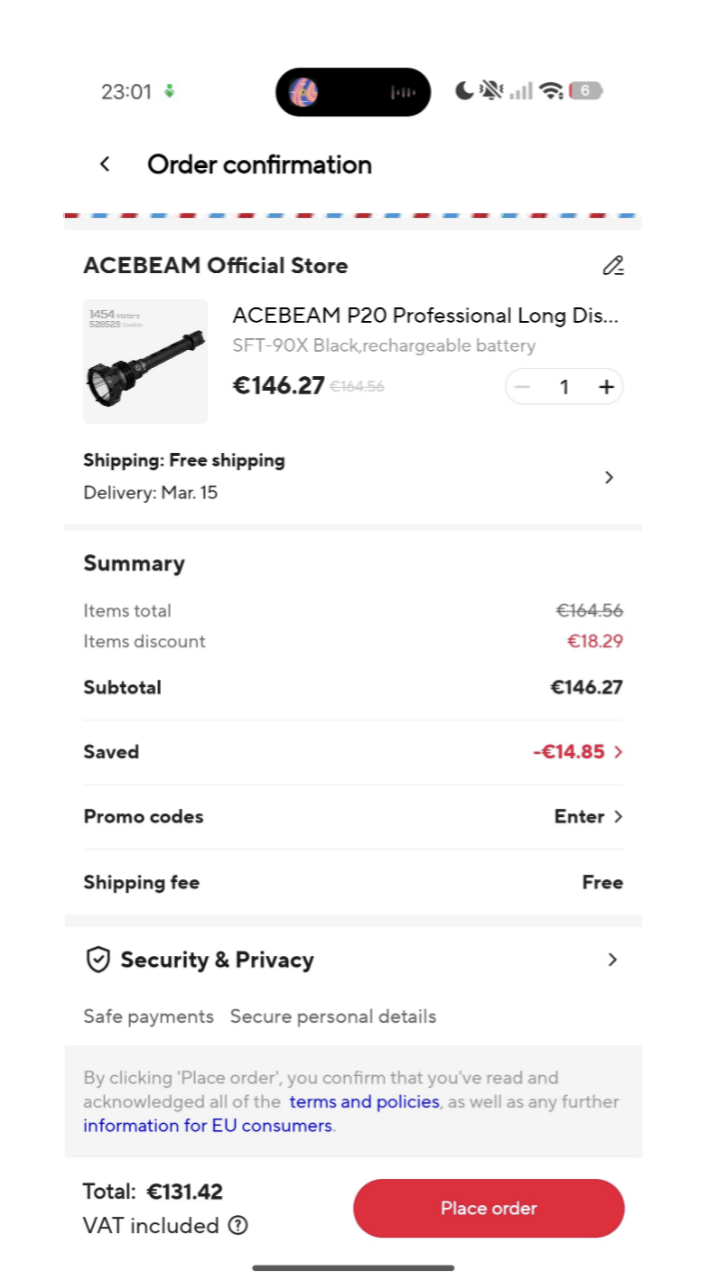The image size is (727, 1279).
Task: Tap the edit pencil icon beside ACEBEAM Official Store
Action: pyautogui.click(x=612, y=266)
